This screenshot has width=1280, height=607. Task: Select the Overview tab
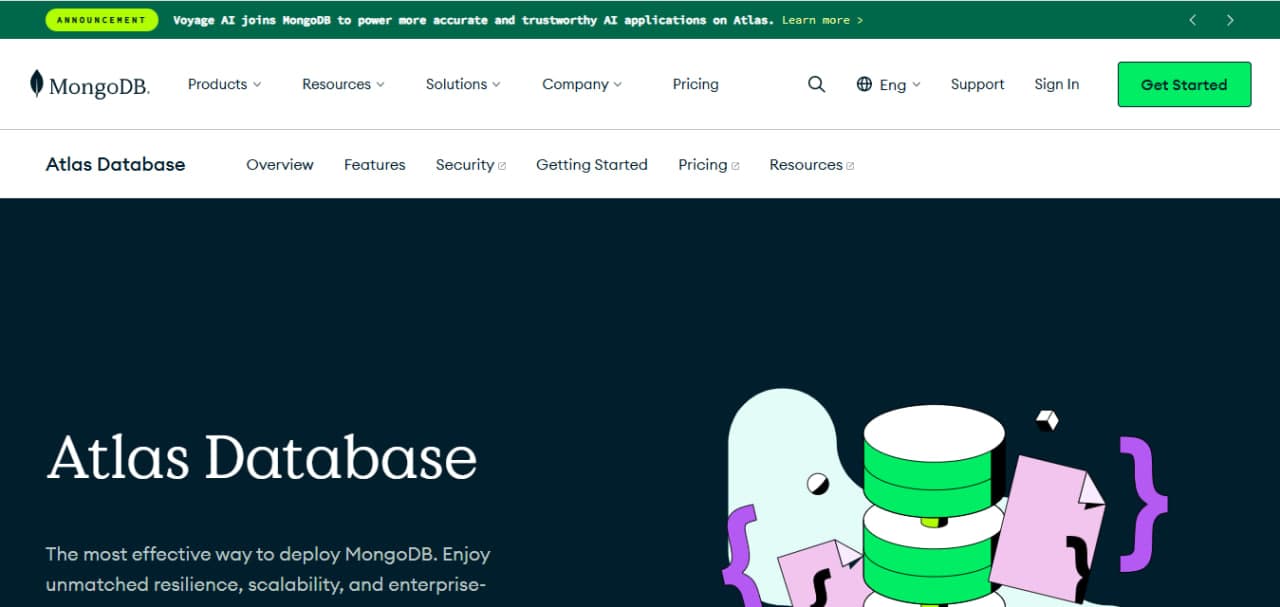coord(280,165)
